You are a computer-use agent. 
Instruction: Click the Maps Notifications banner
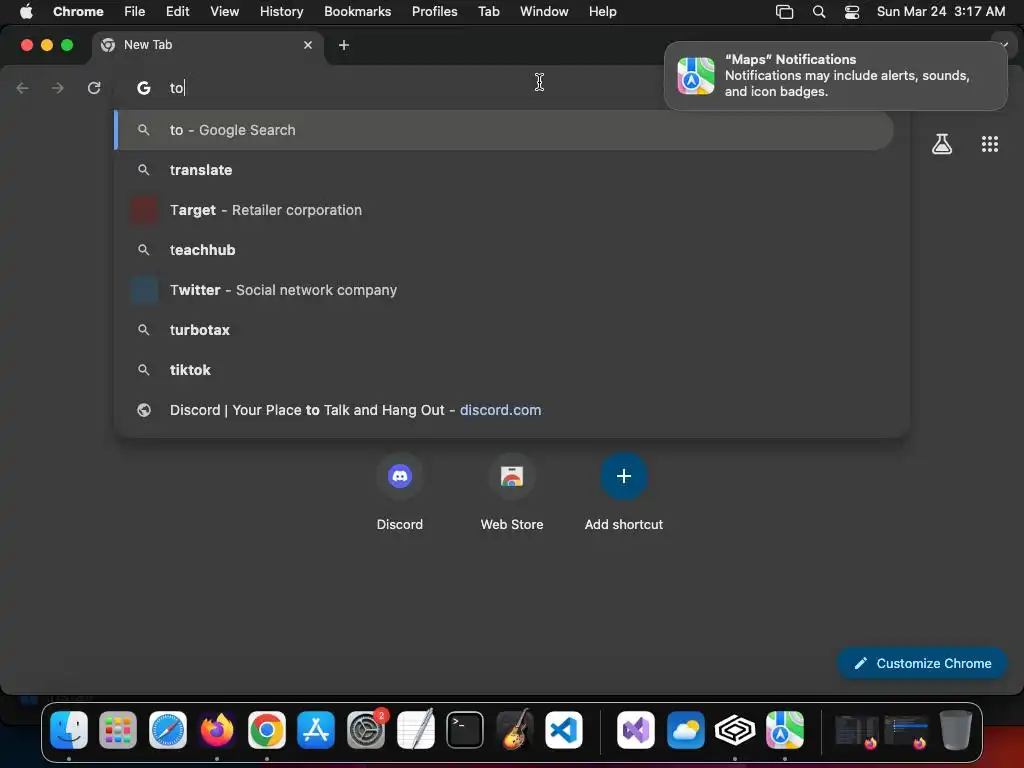pyautogui.click(x=835, y=76)
